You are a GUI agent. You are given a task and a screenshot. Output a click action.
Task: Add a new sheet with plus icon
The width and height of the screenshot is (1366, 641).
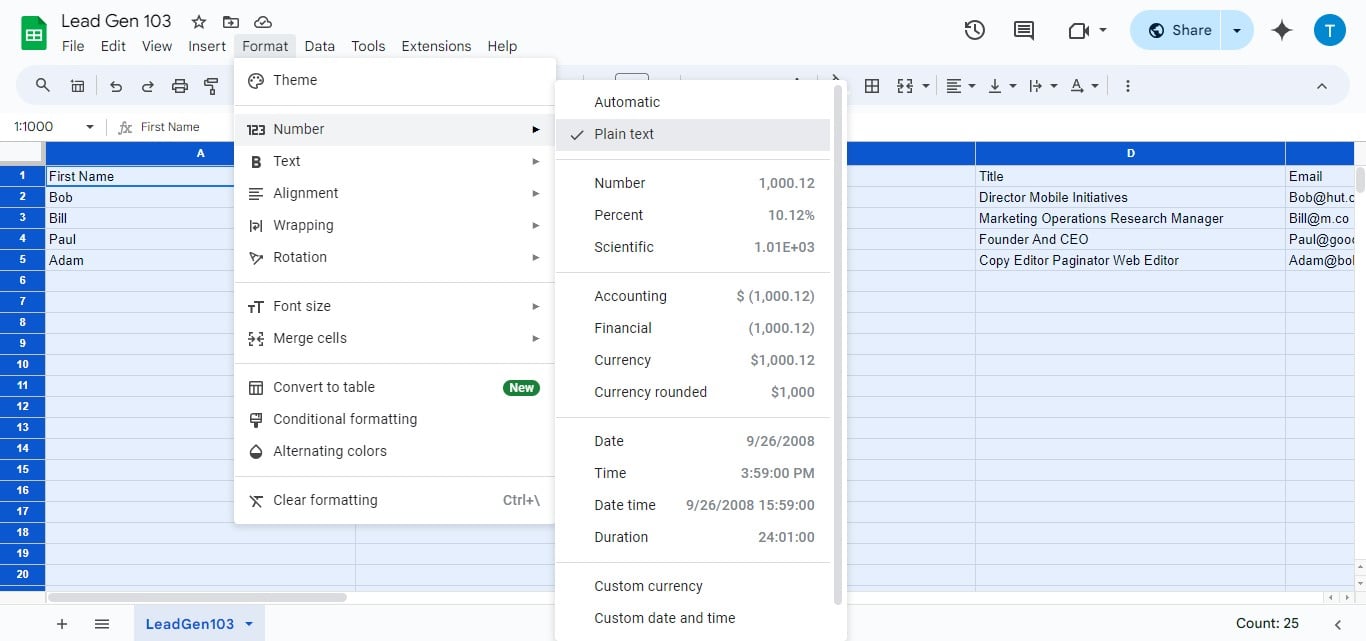click(x=62, y=624)
